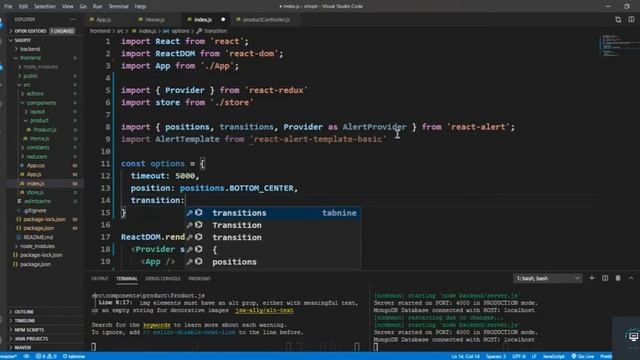640x360 pixels.
Task: Expand the public folder
Action: pos(31,76)
